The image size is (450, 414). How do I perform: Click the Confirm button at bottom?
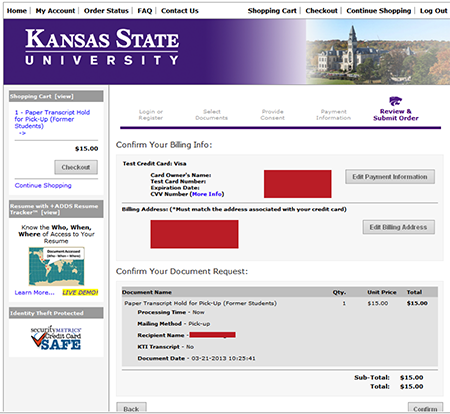coord(425,408)
